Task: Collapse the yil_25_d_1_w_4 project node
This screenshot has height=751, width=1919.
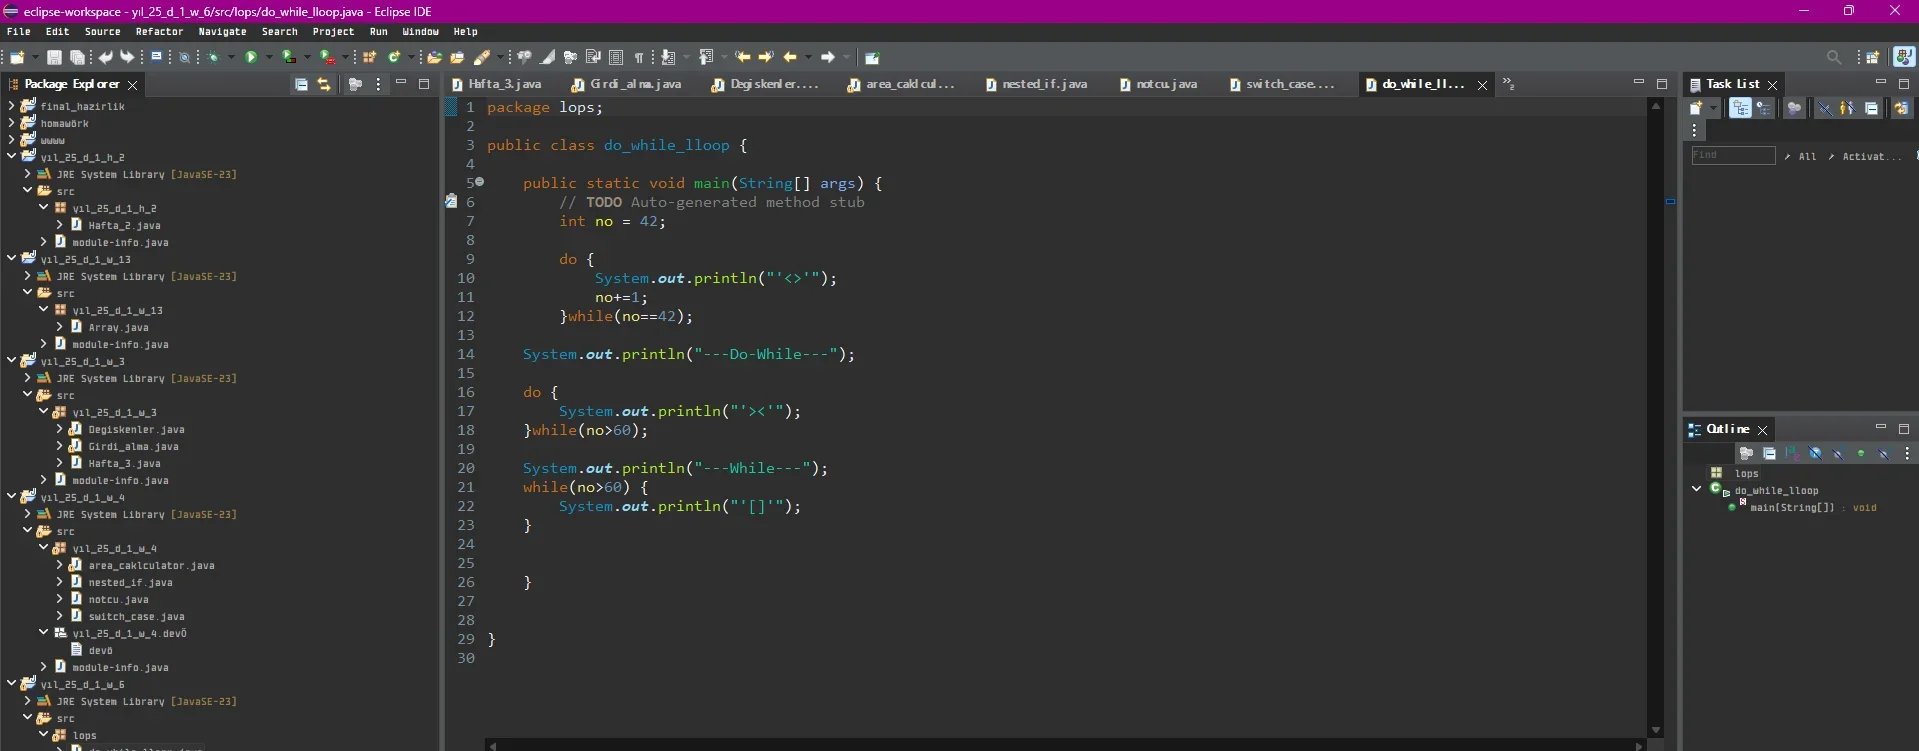Action: (12, 497)
